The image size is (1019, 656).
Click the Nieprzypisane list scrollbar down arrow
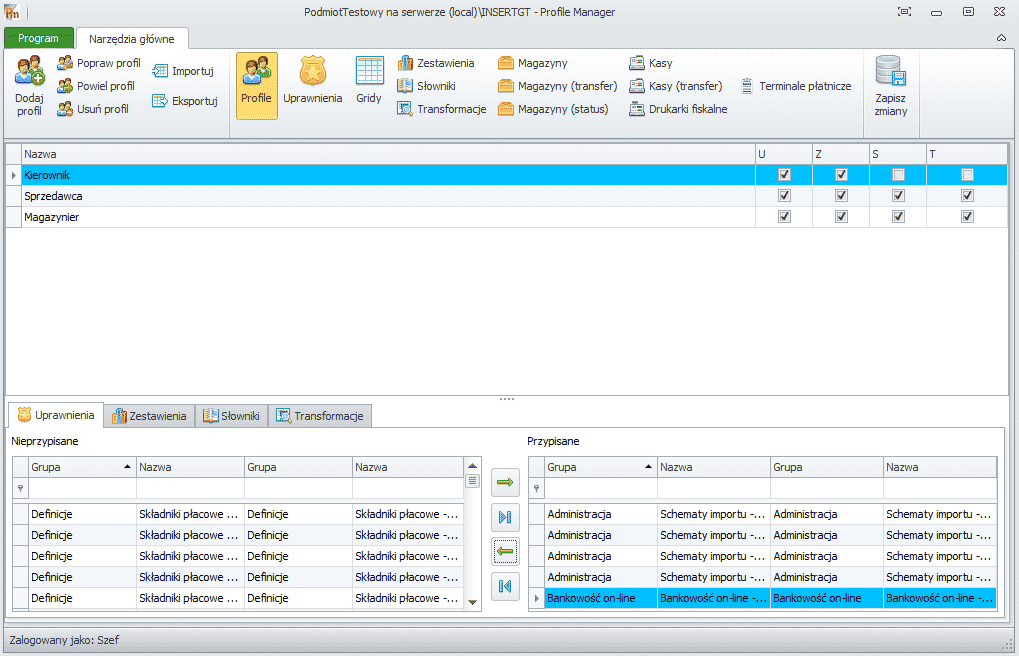(x=472, y=602)
